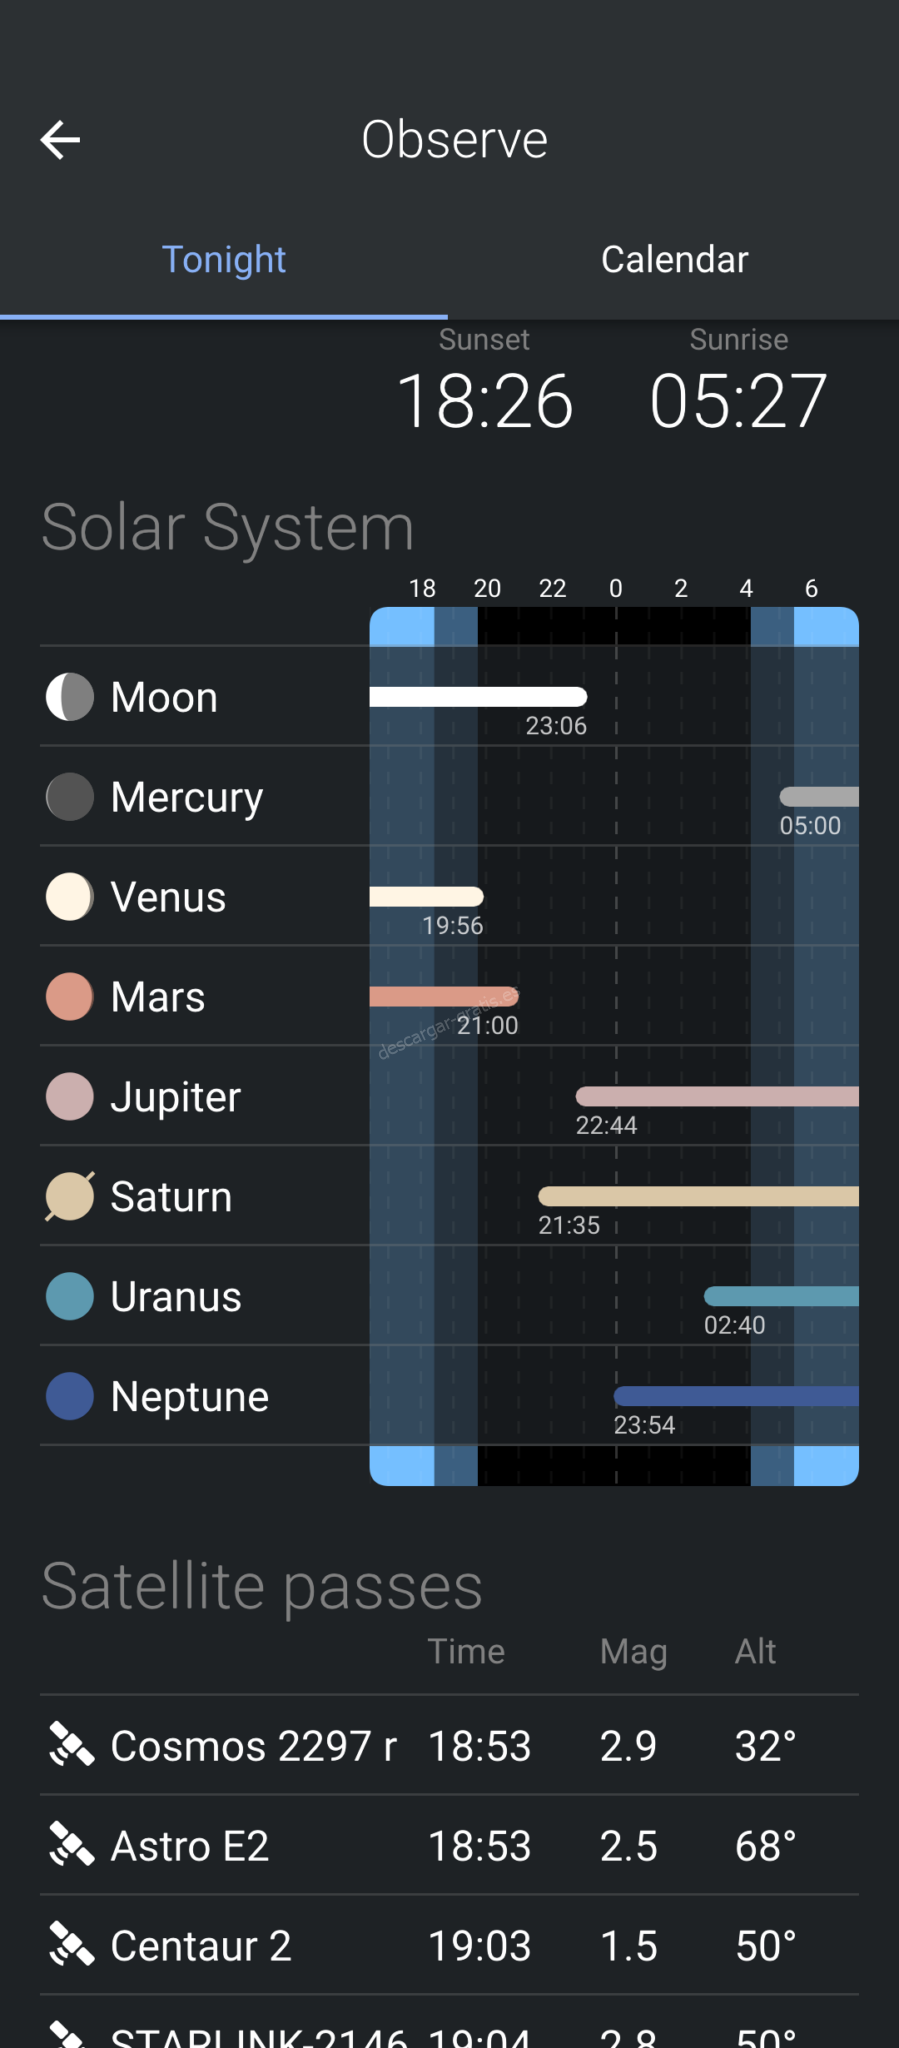Screen dimensions: 899x2048
Task: Select the Uranus planet icon
Action: coord(68,1296)
